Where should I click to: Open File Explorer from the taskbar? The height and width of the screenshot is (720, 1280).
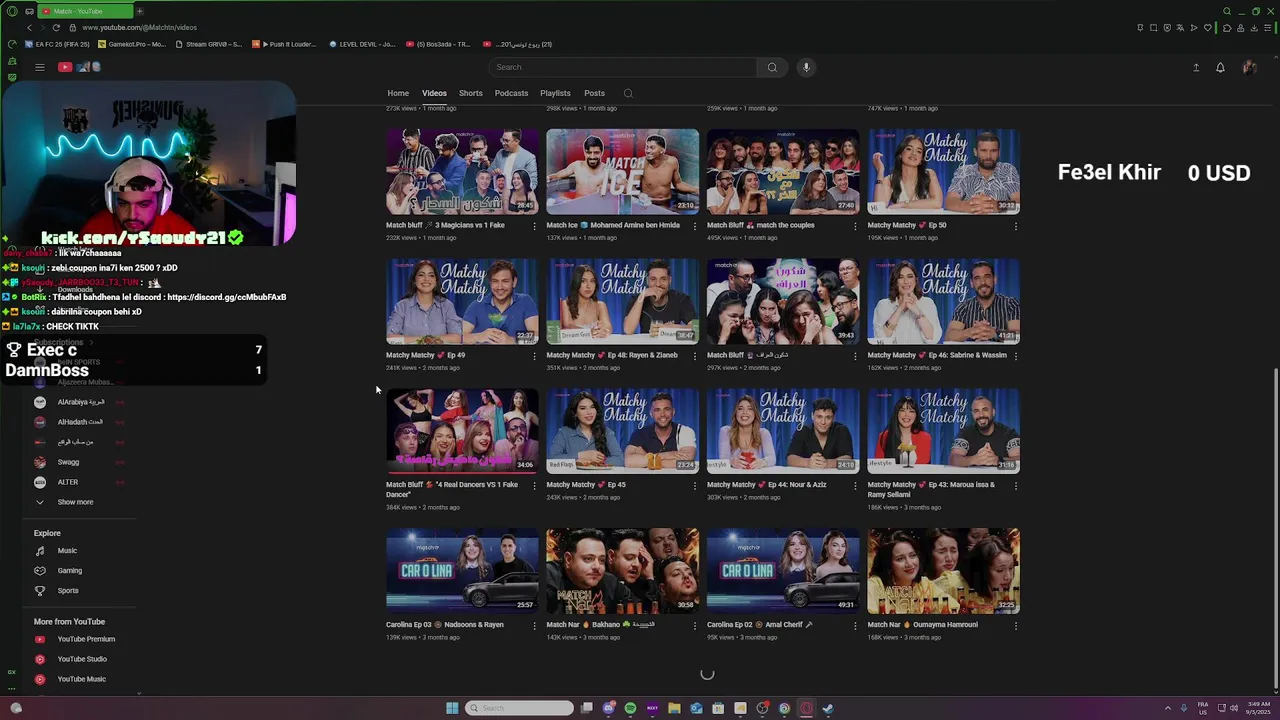[674, 708]
